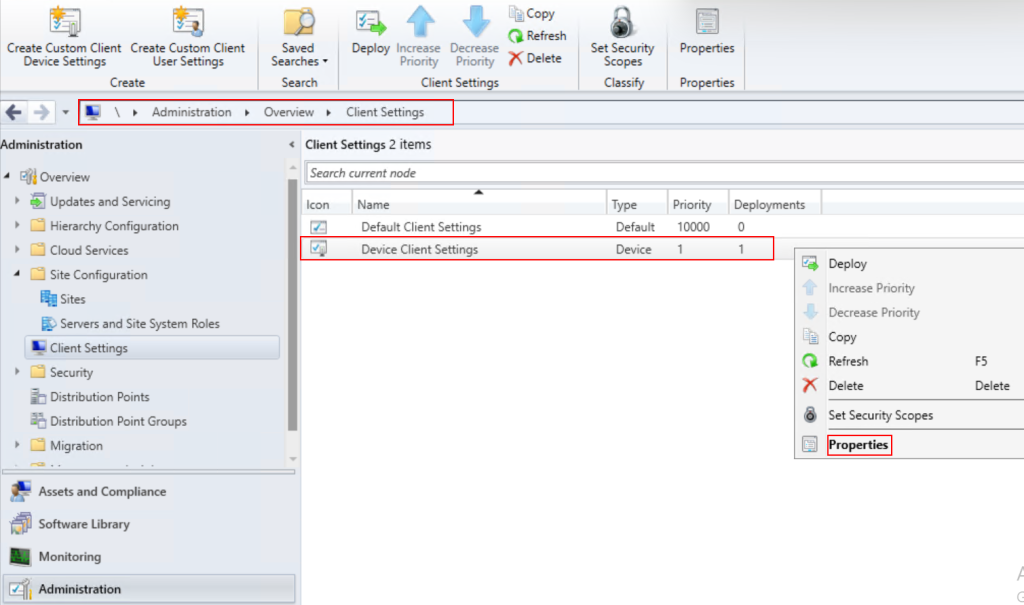Expand the Security folder node
Screen dimensions: 1024x605
click(18, 373)
